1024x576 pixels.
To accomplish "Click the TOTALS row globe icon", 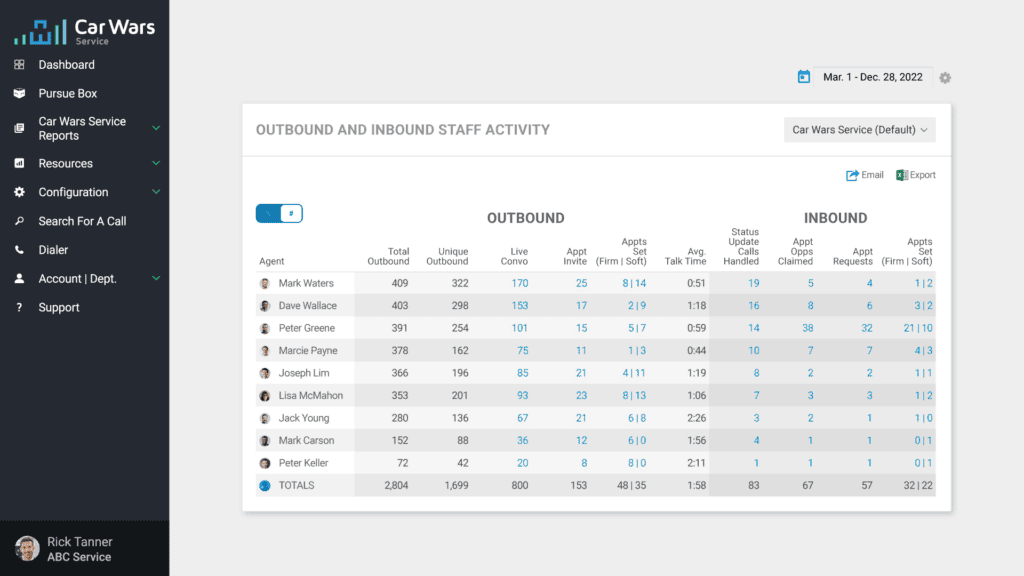I will click(x=264, y=485).
